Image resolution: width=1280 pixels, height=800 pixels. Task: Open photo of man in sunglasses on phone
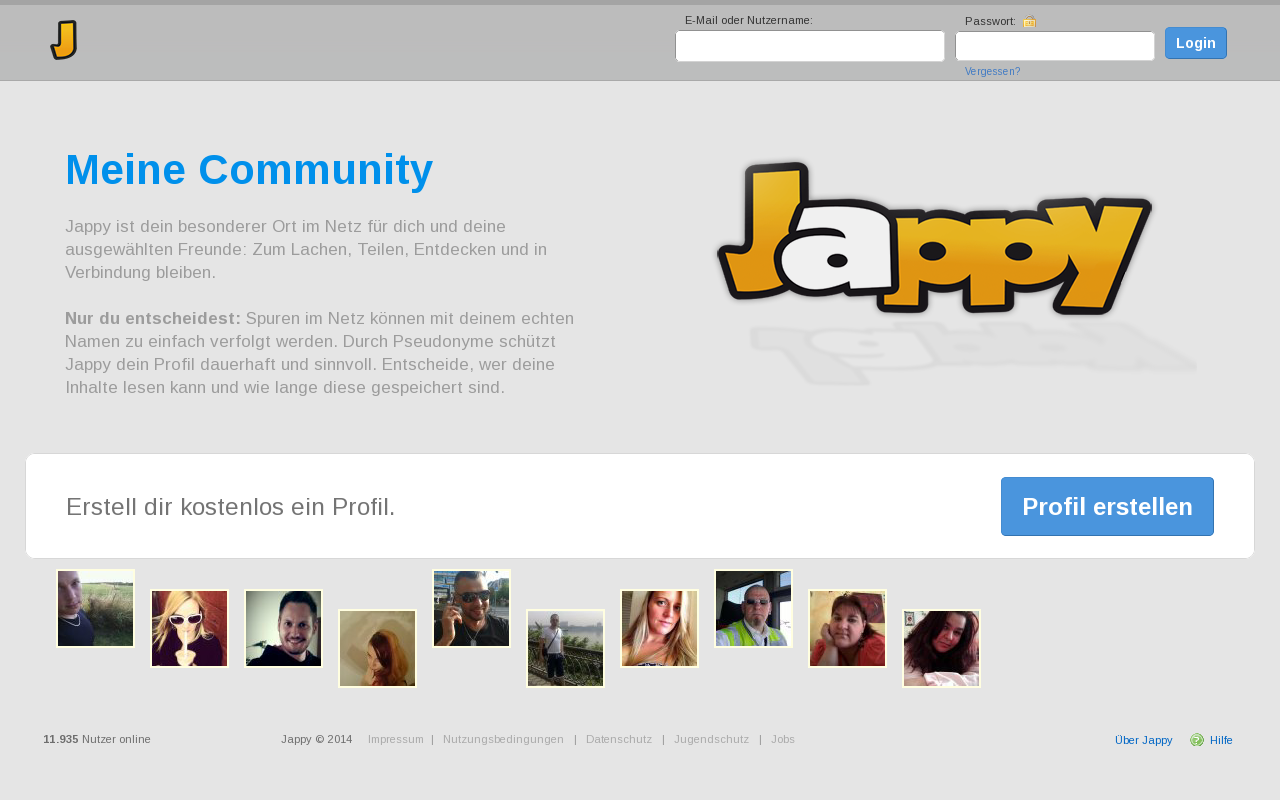472,609
